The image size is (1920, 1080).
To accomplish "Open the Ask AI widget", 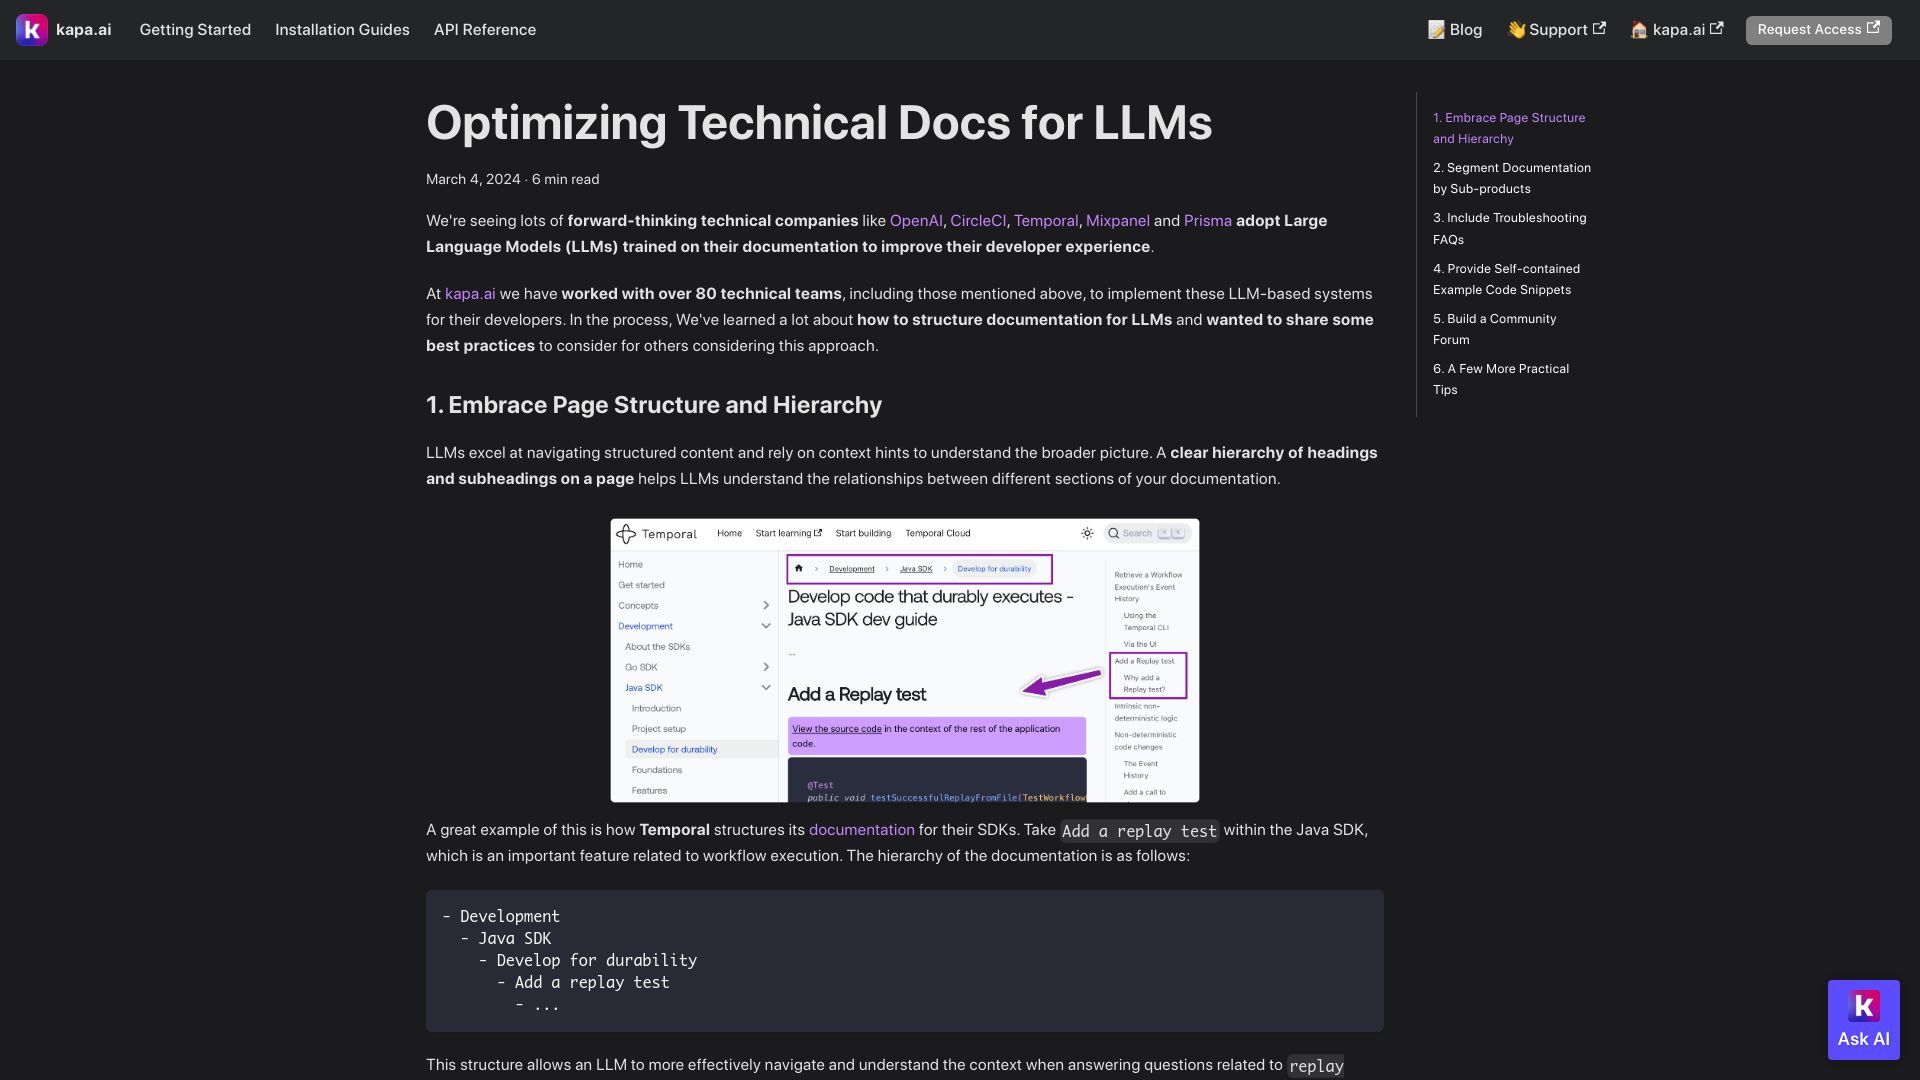I will tap(1863, 1019).
